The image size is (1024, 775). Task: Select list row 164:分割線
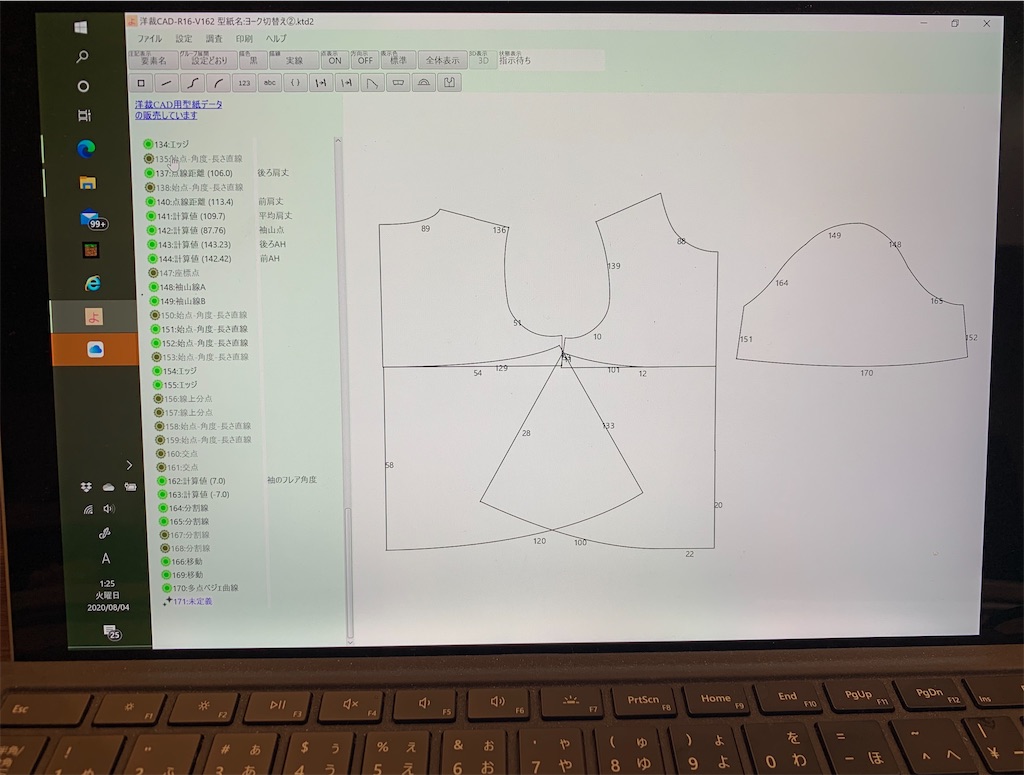(x=184, y=508)
